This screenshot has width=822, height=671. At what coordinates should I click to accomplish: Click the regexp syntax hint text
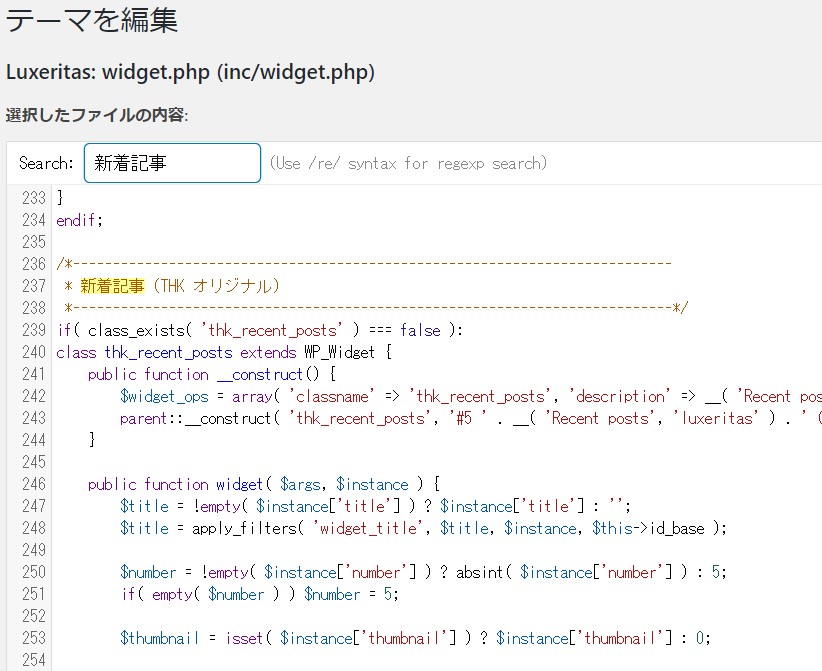pos(408,163)
